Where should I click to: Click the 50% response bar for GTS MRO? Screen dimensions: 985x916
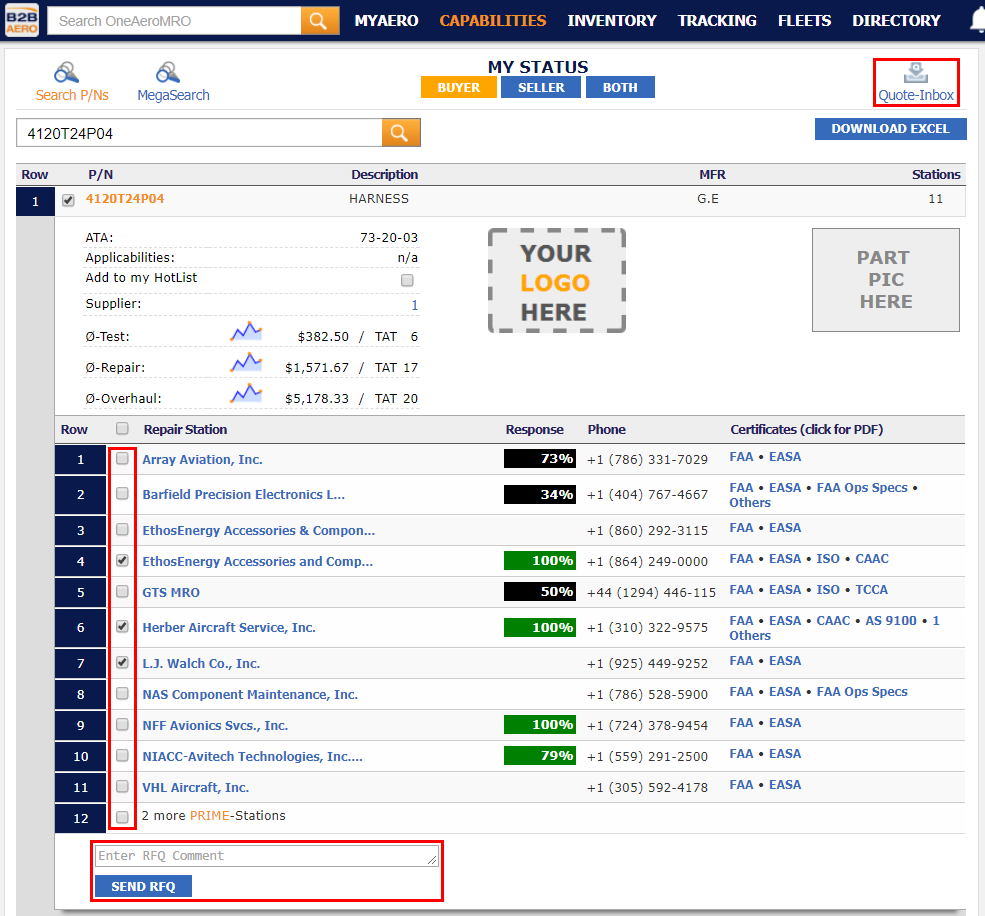(x=540, y=591)
